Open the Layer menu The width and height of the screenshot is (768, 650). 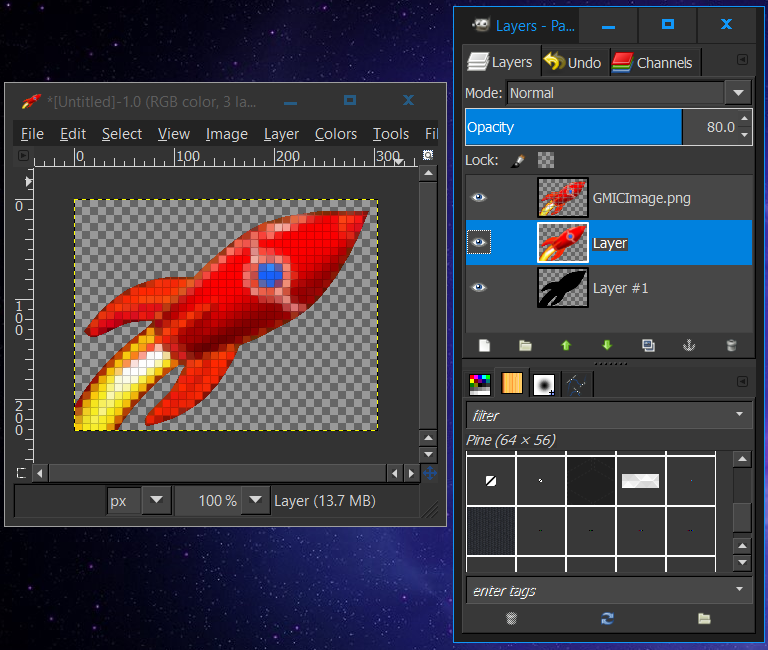[x=281, y=134]
